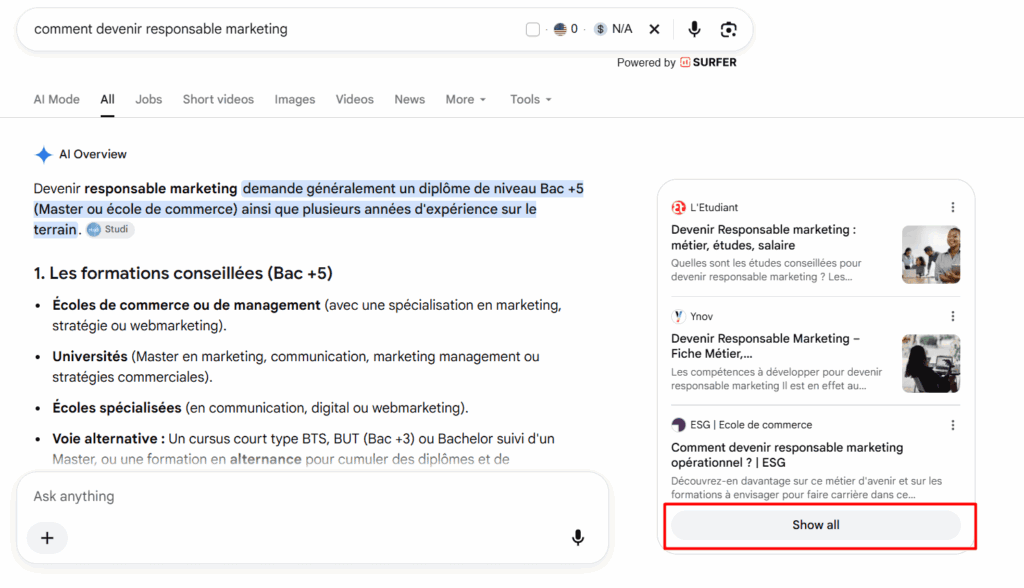Screen dimensions: 1024x588
Task: Open L'Etudiant article Devenir Responsable marketing
Action: (763, 237)
